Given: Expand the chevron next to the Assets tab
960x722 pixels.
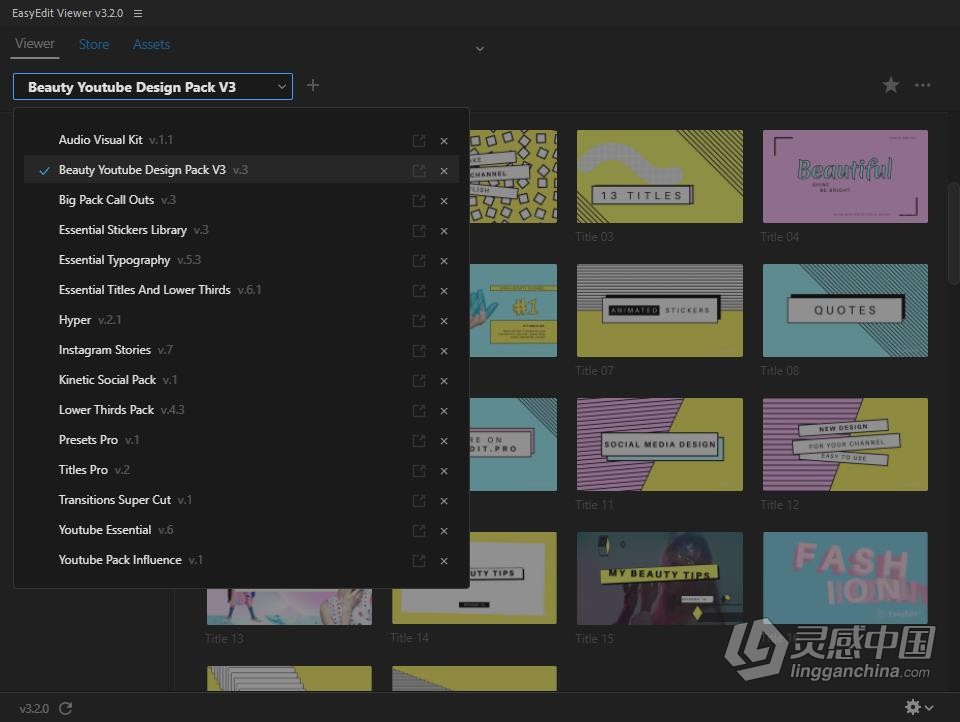Looking at the screenshot, I should (x=480, y=48).
